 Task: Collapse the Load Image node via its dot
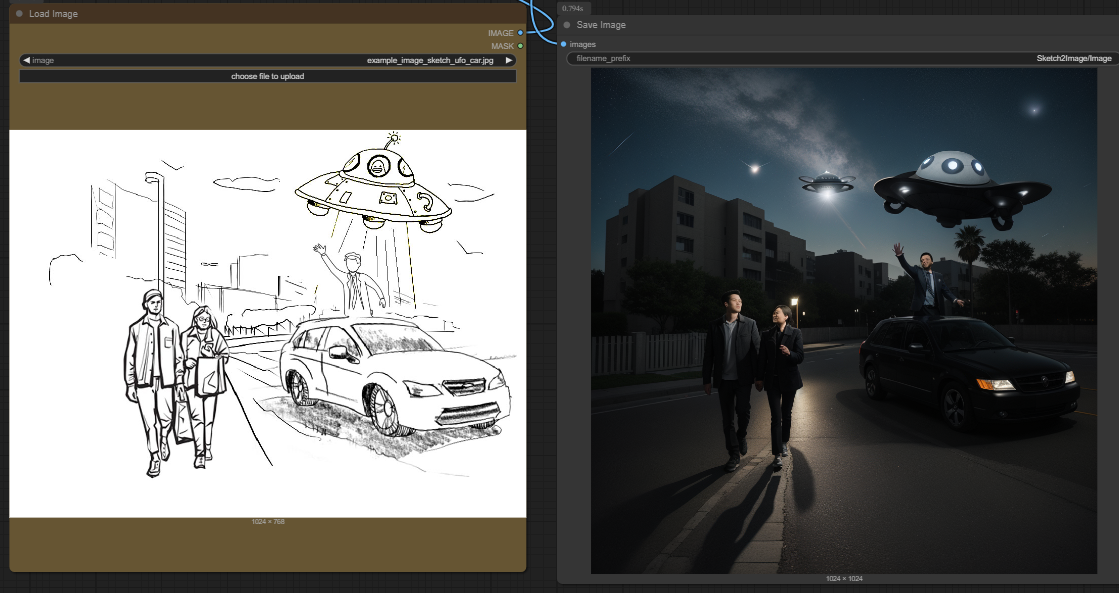[19, 14]
